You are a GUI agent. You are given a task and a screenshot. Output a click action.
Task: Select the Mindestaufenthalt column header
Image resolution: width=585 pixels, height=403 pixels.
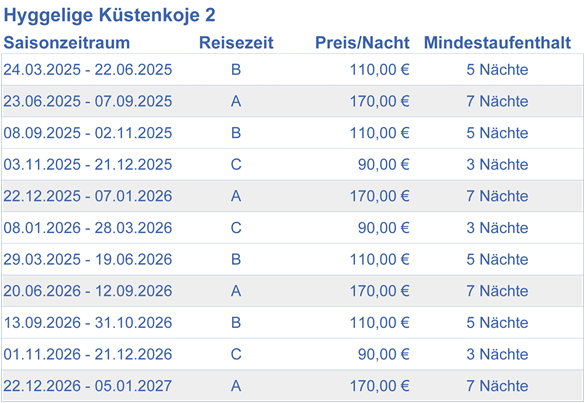pos(497,43)
